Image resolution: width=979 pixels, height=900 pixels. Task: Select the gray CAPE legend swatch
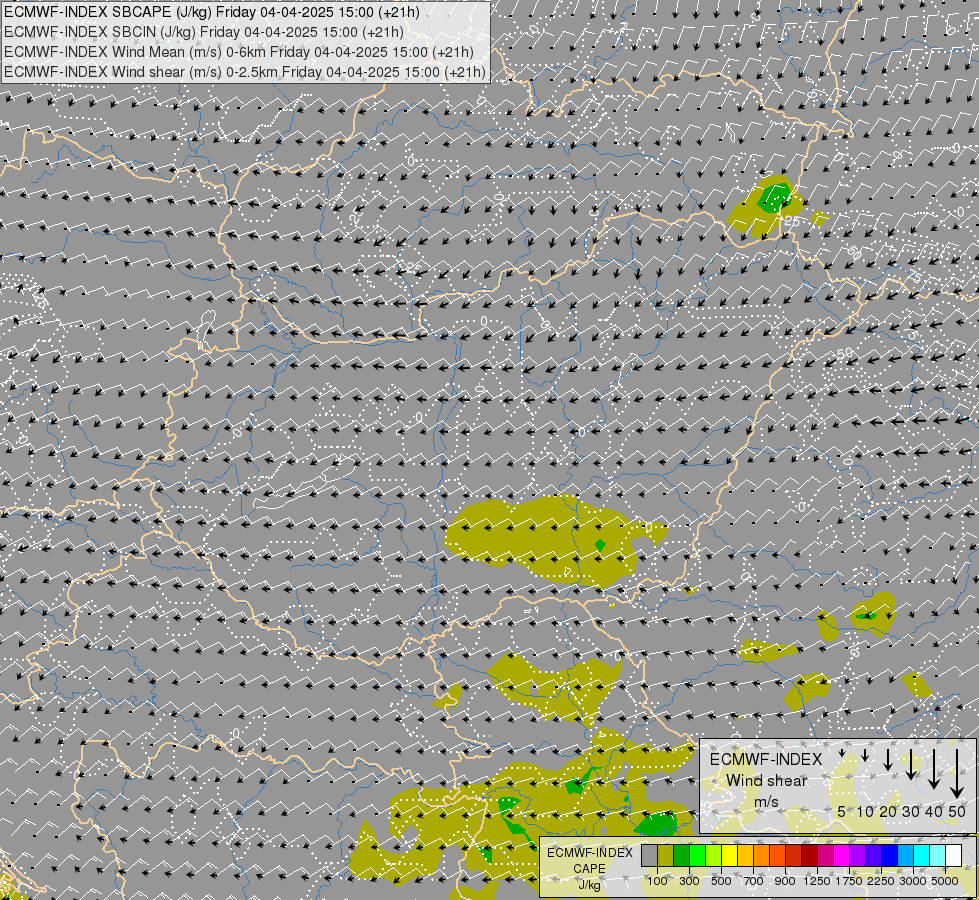(649, 856)
